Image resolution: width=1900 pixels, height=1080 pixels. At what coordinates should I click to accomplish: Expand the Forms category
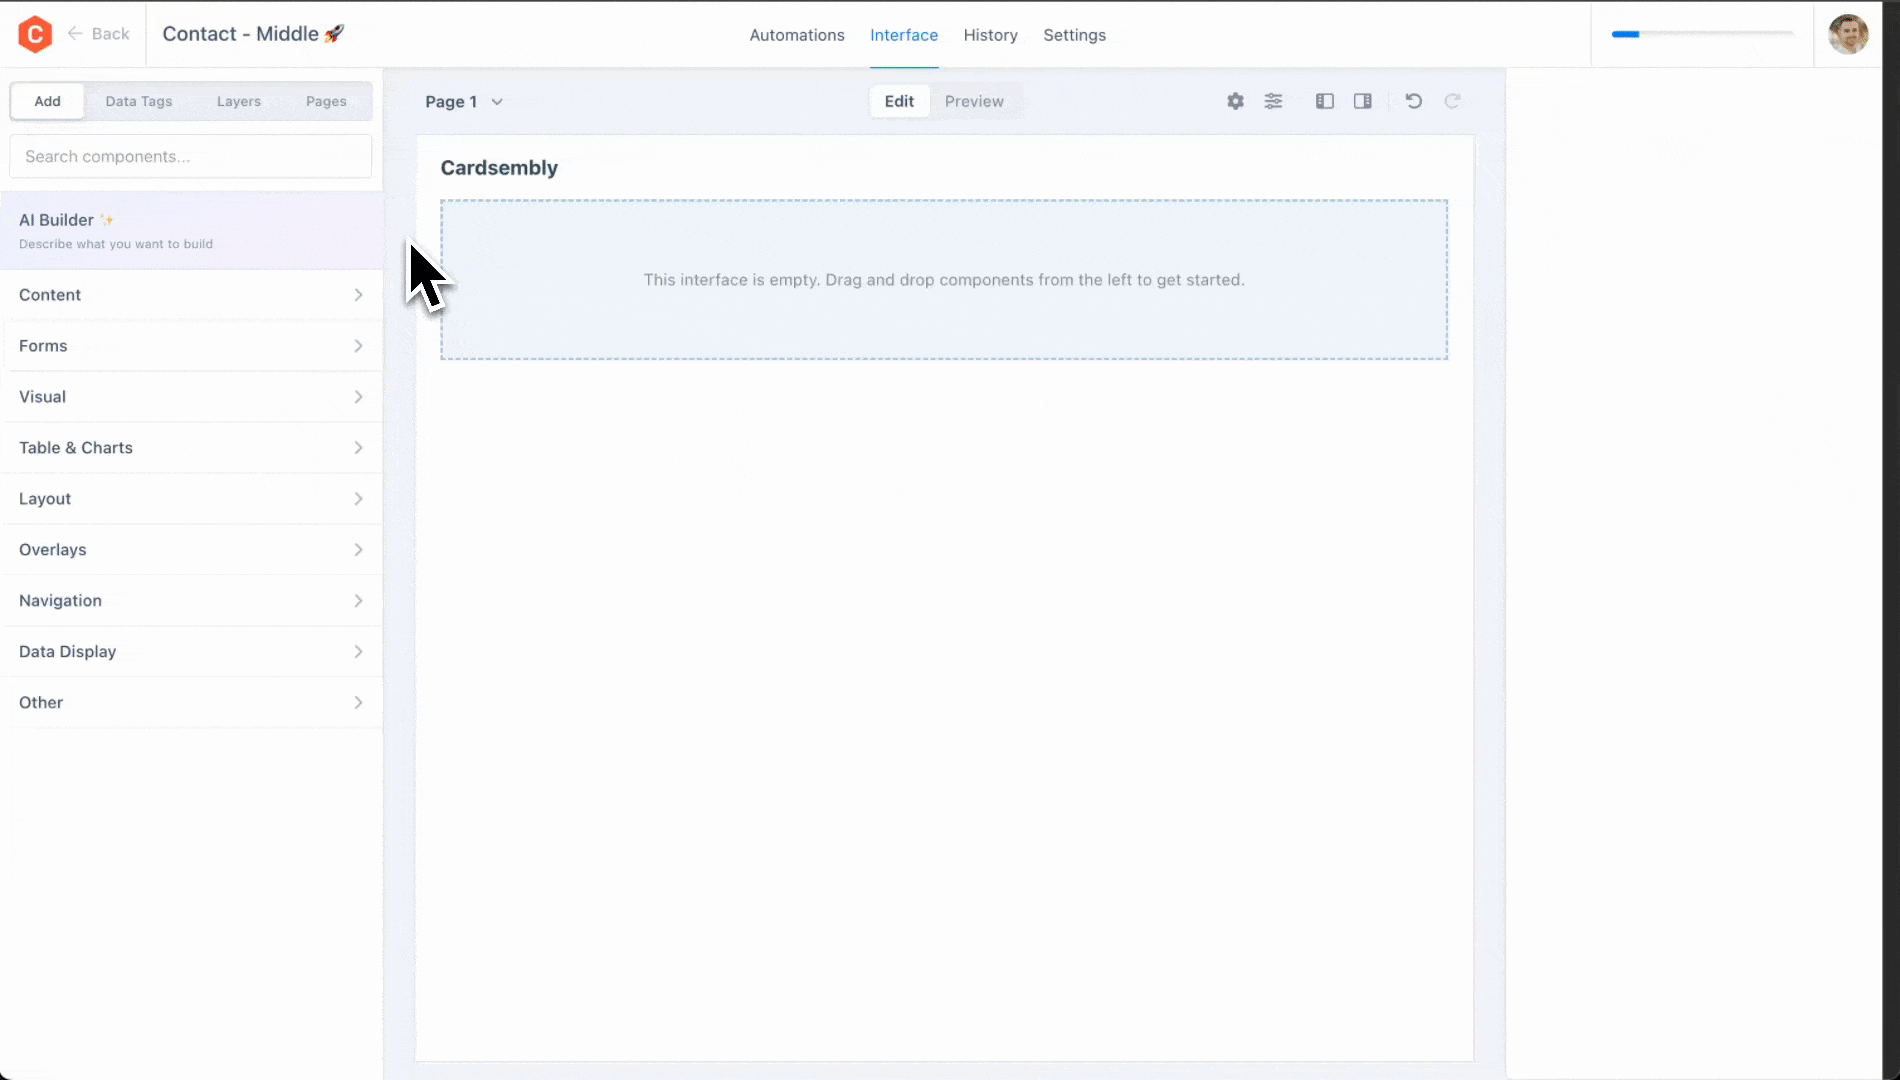click(191, 346)
